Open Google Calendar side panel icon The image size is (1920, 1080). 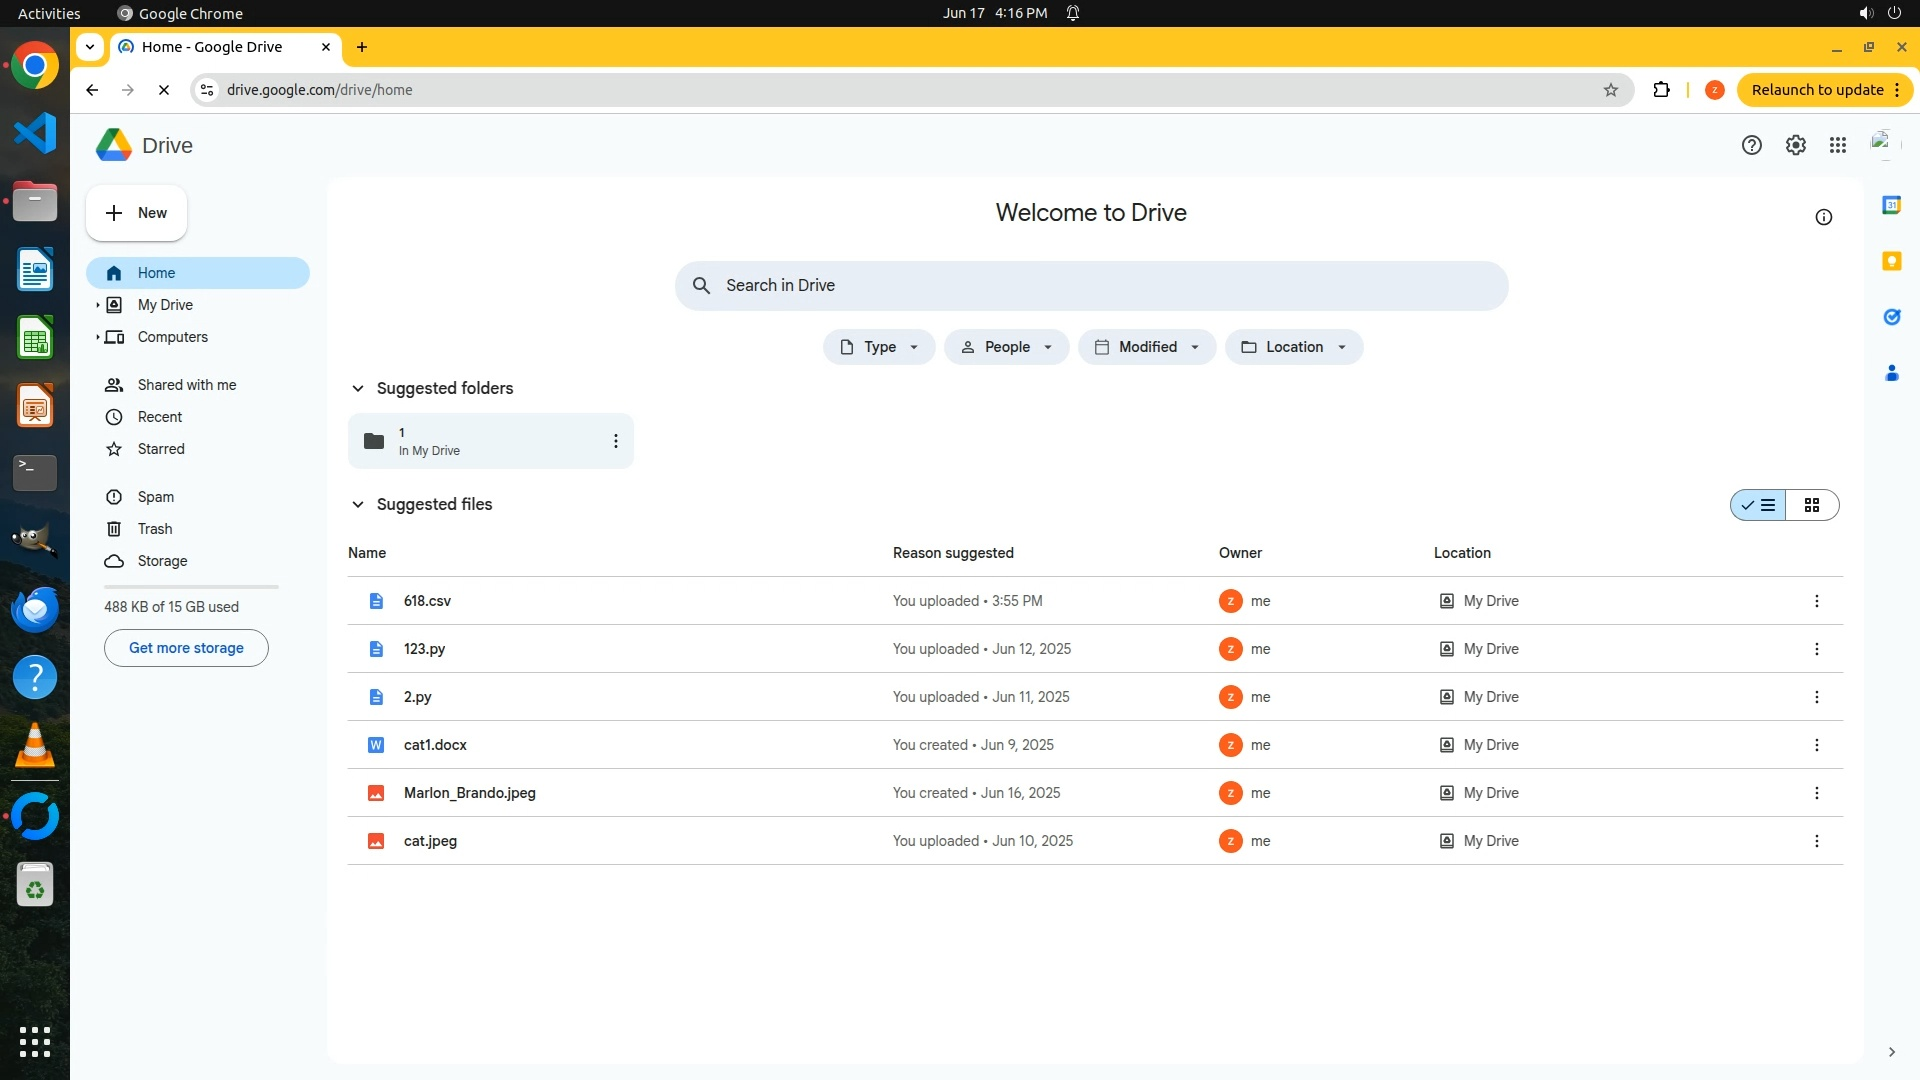click(1891, 205)
